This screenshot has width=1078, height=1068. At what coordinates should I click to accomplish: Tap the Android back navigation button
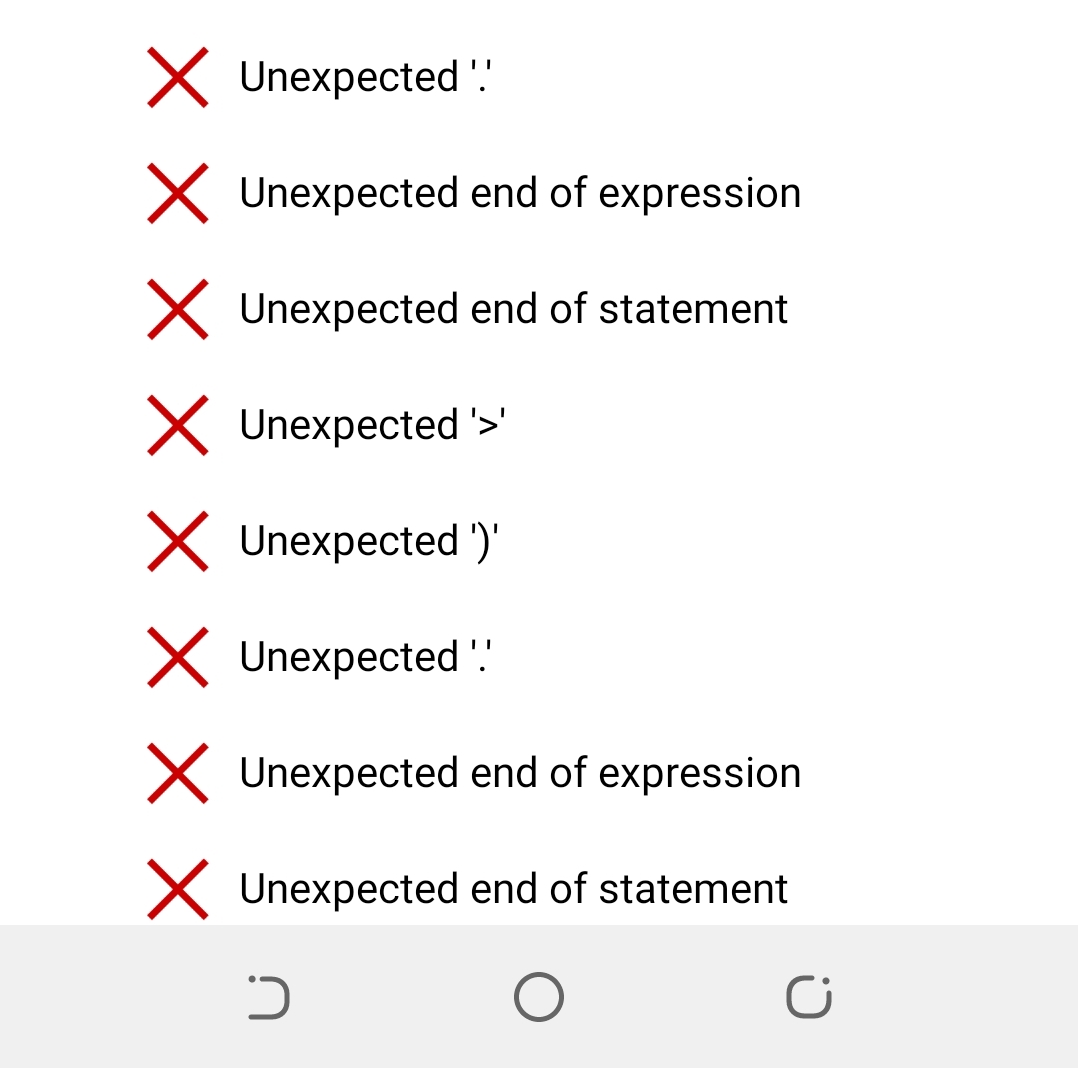point(269,996)
